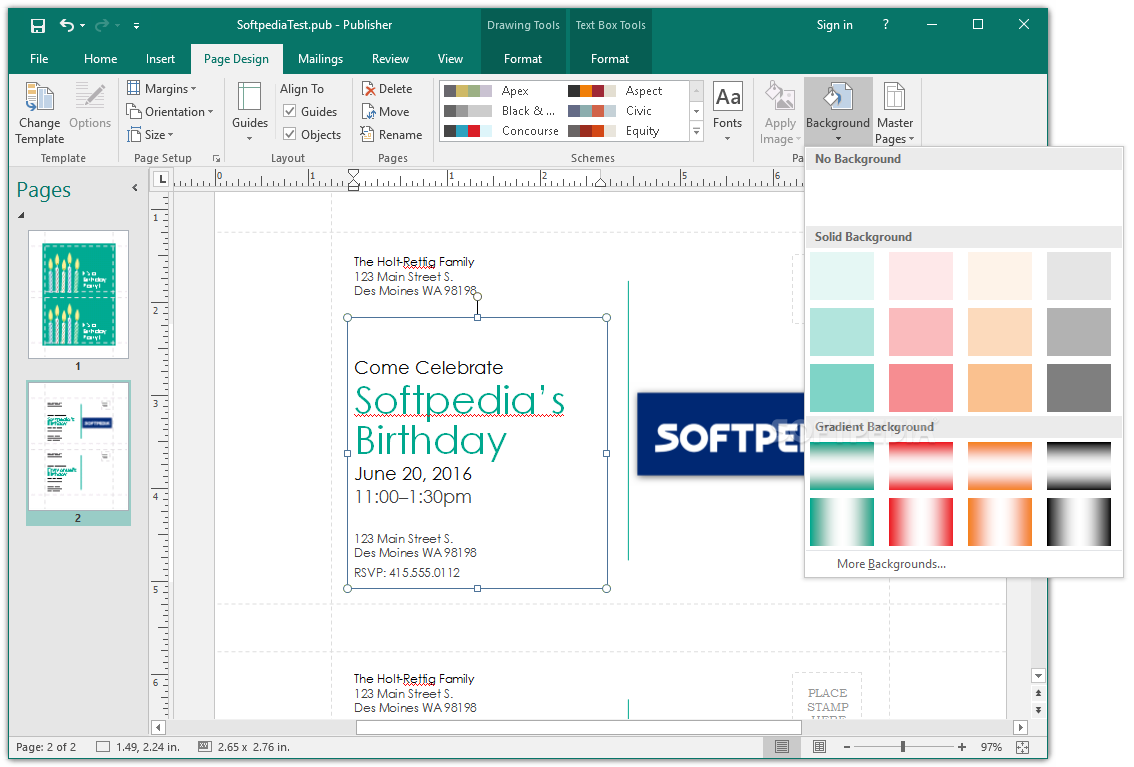Viewport: 1134px width, 767px height.
Task: Select page 2 thumbnail
Action: 78,446
